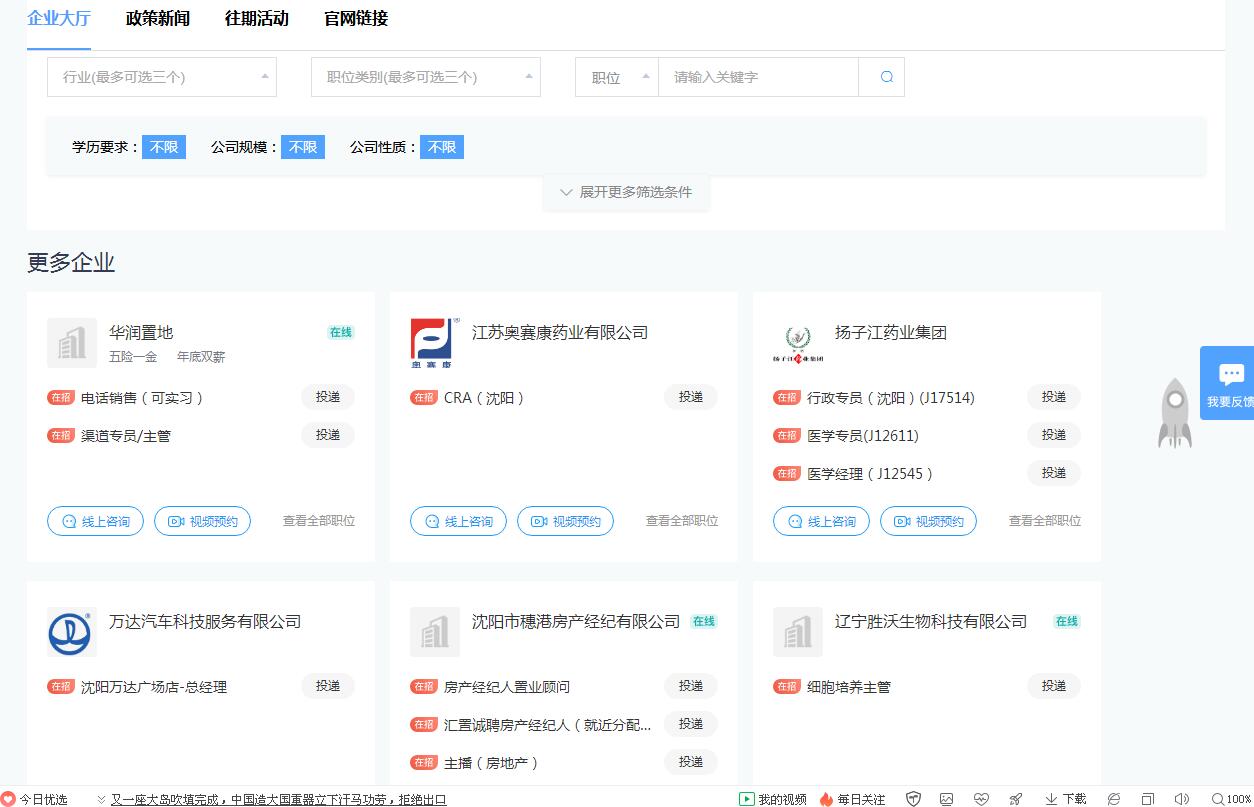1254x807 pixels.
Task: Click the 华润置地 company logo
Action: [x=72, y=343]
